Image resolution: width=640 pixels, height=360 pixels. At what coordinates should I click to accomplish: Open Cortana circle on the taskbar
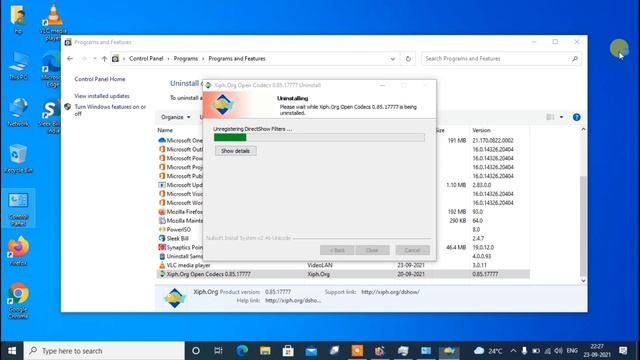[x=196, y=351]
